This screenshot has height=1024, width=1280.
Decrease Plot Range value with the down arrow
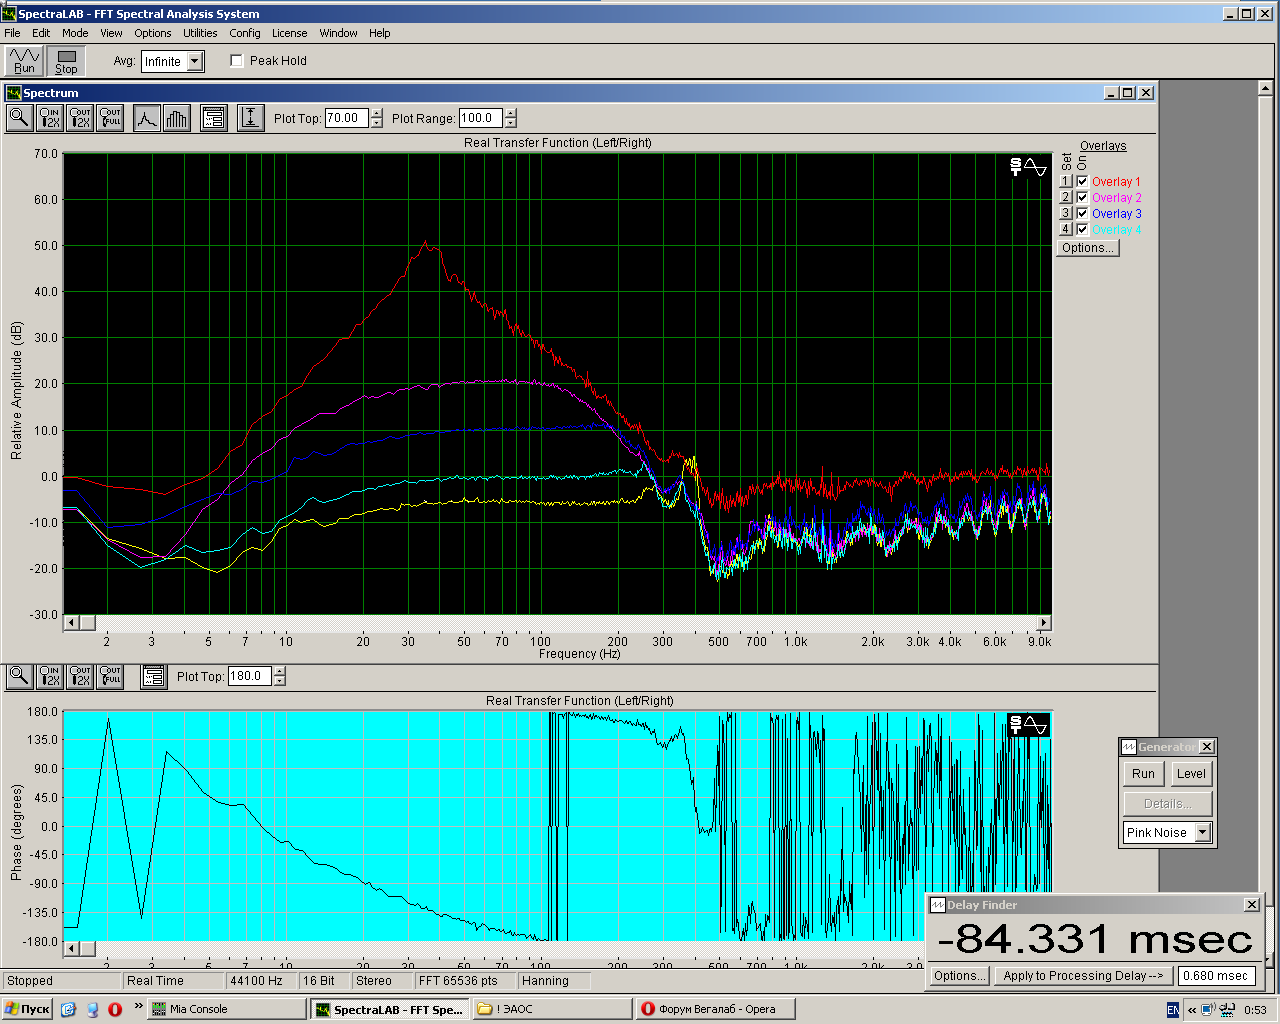pos(511,123)
